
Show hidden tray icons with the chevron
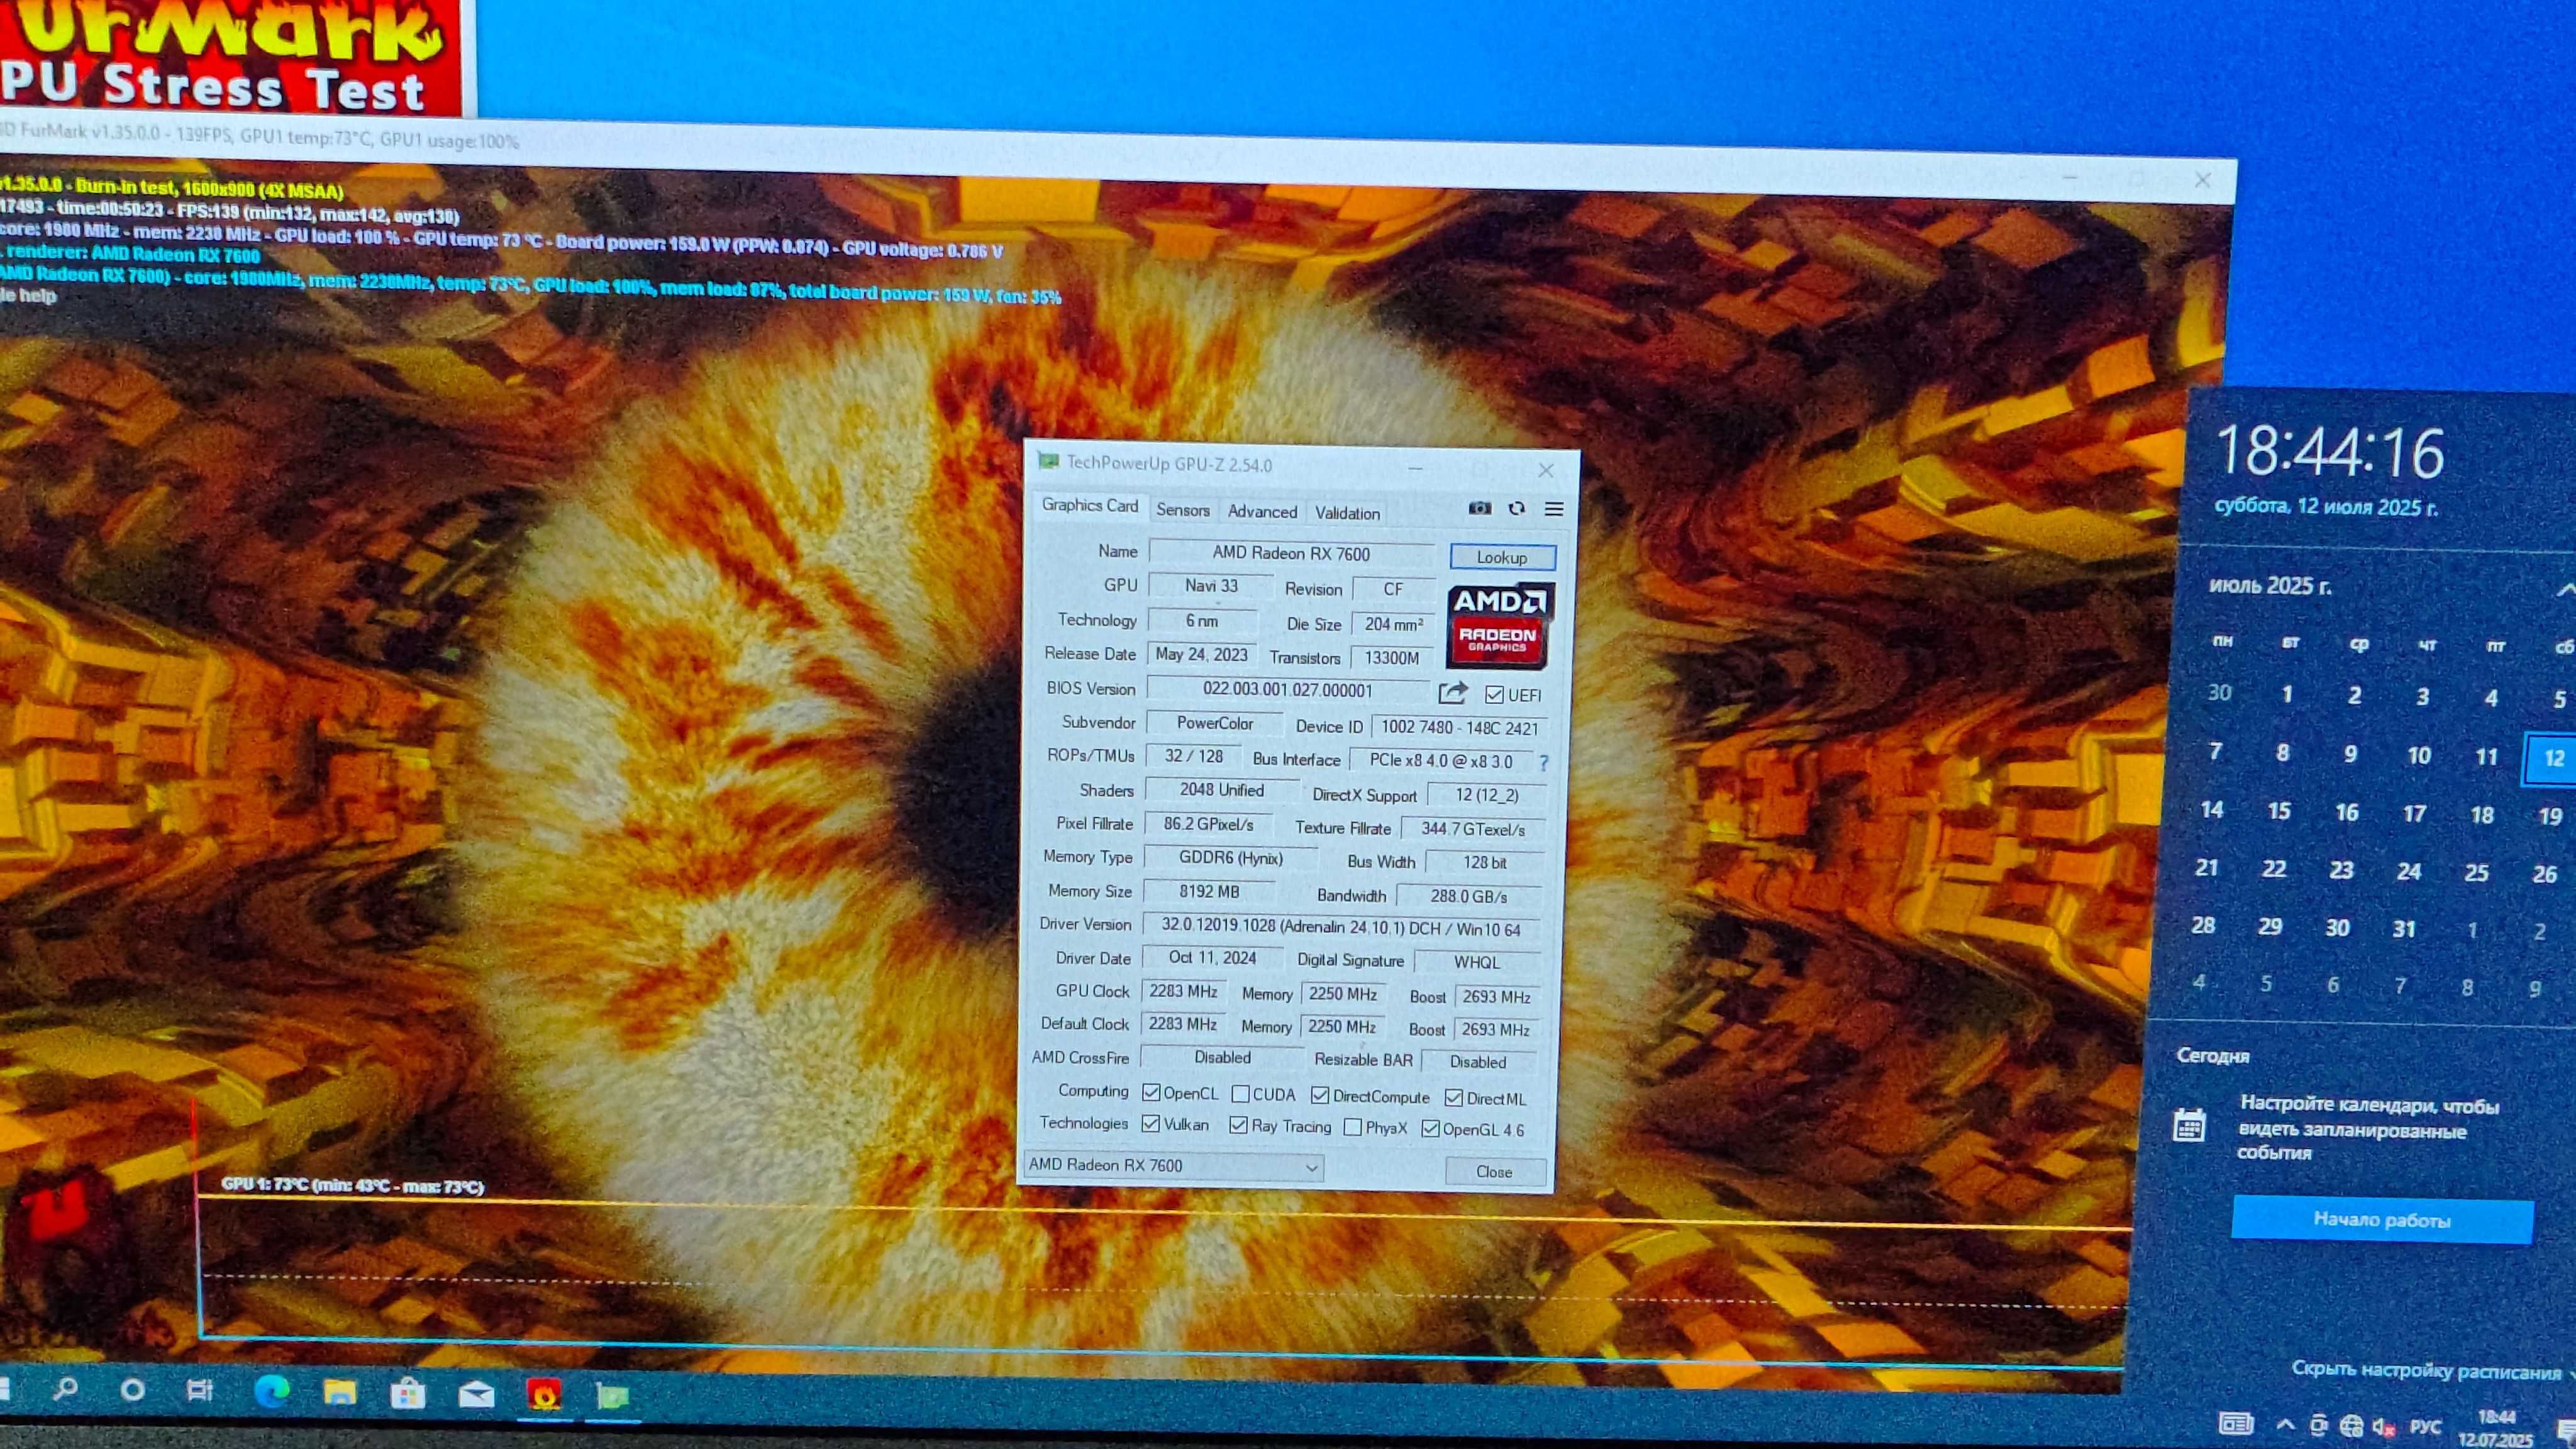click(2285, 1424)
